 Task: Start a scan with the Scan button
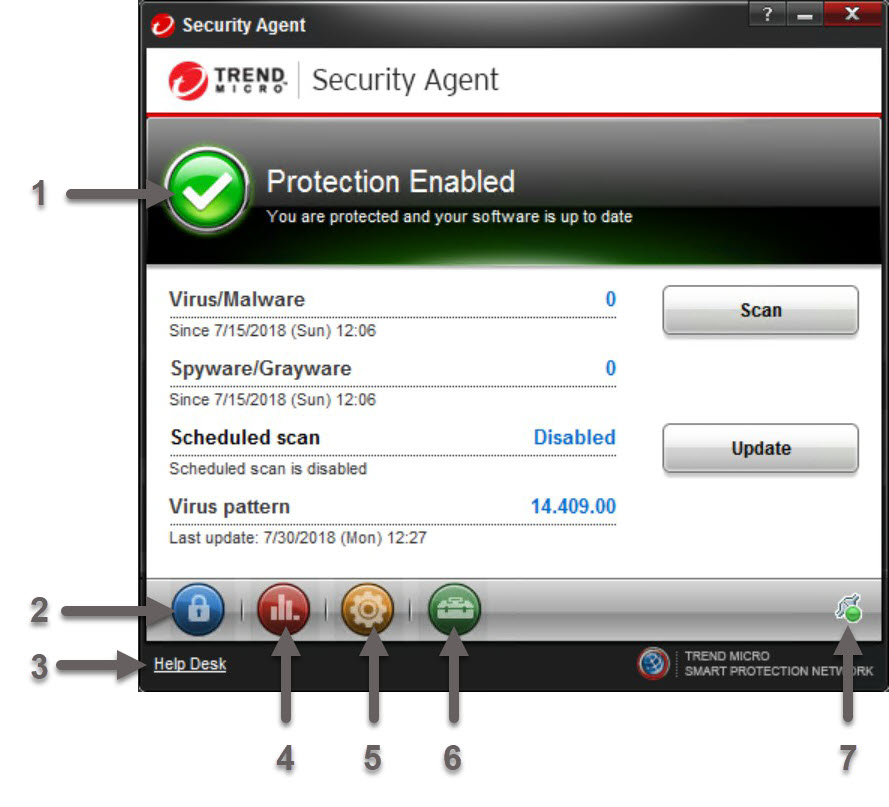click(760, 310)
